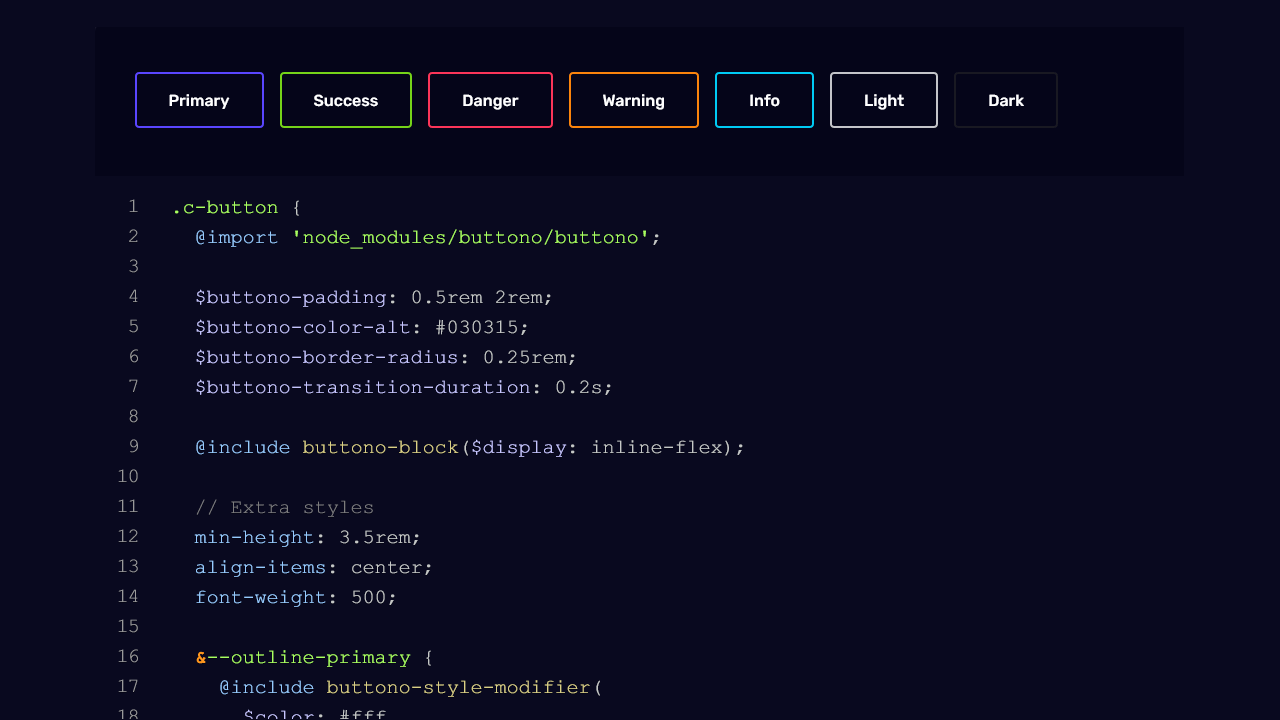The height and width of the screenshot is (720, 1280).
Task: Click the @import keyword in the code
Action: (x=236, y=238)
